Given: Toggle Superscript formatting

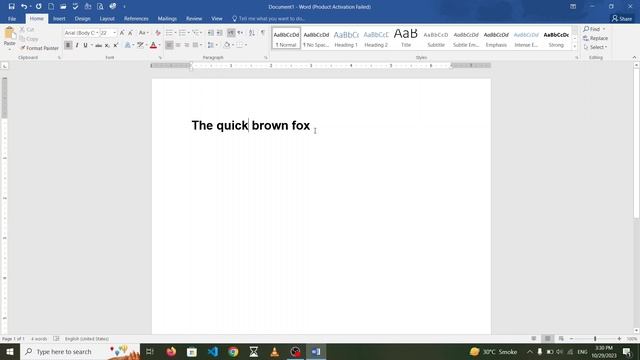Looking at the screenshot, I should (116, 45).
